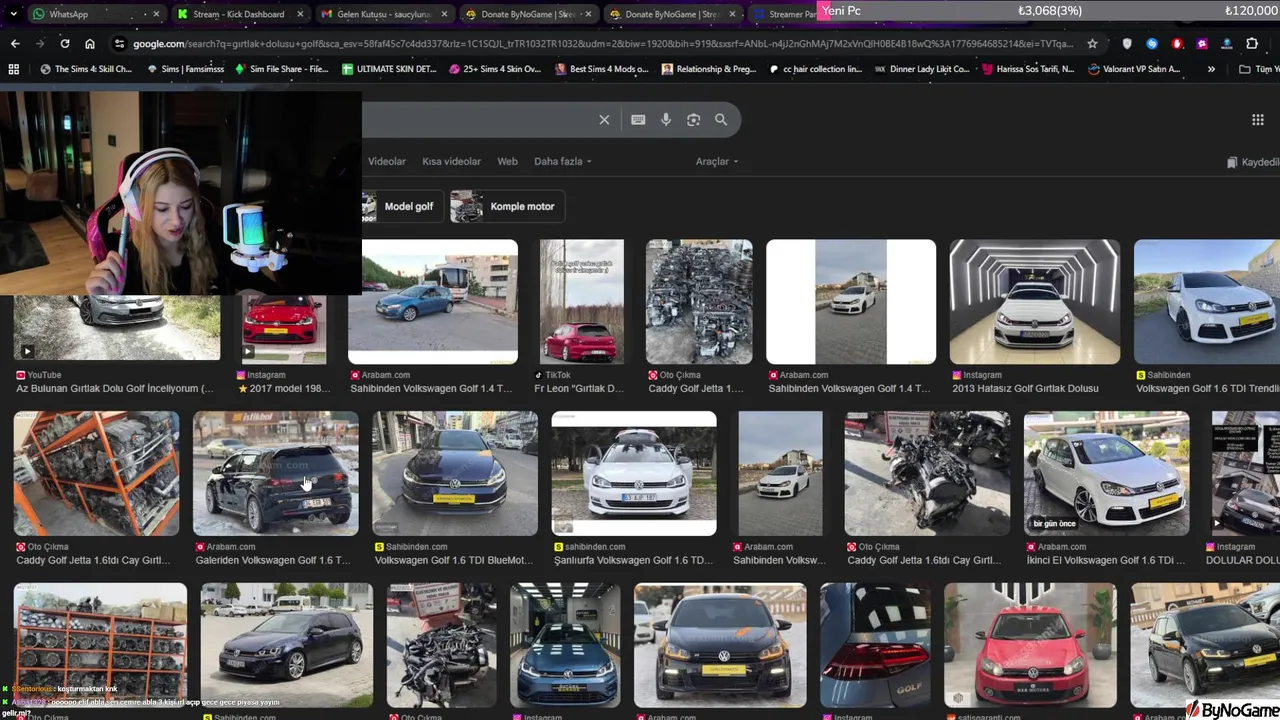Open the Relationship & Preg... bookmark

pyautogui.click(x=709, y=69)
